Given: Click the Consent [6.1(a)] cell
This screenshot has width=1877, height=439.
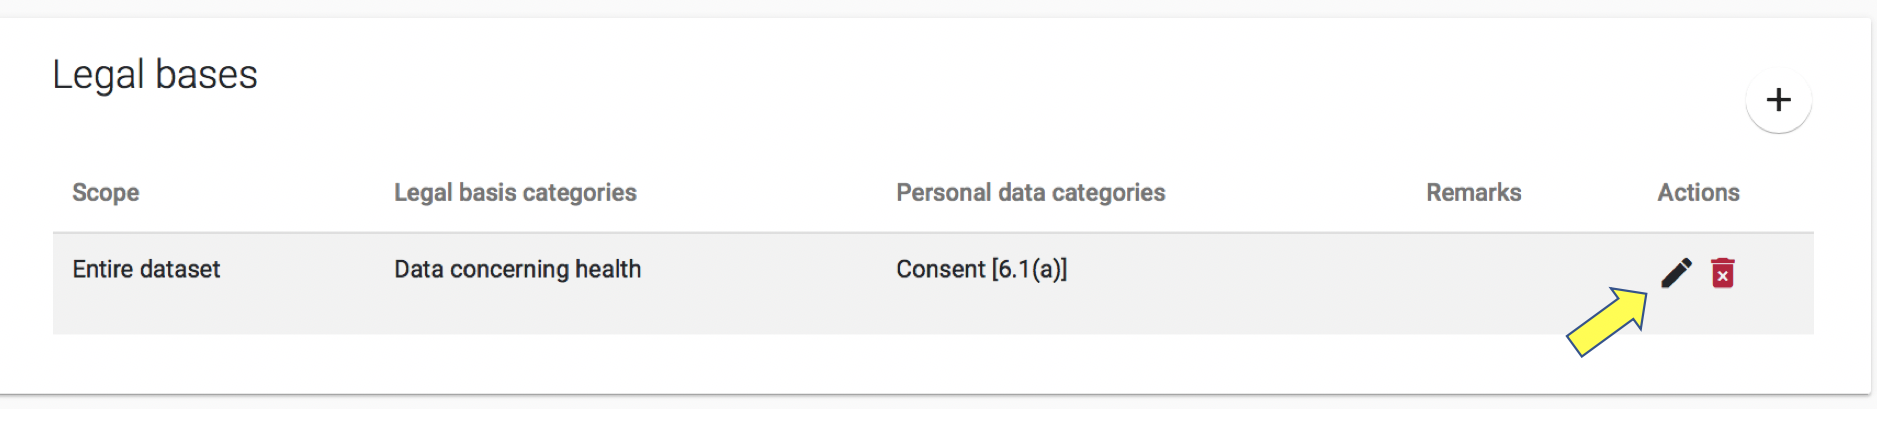Looking at the screenshot, I should (x=981, y=269).
